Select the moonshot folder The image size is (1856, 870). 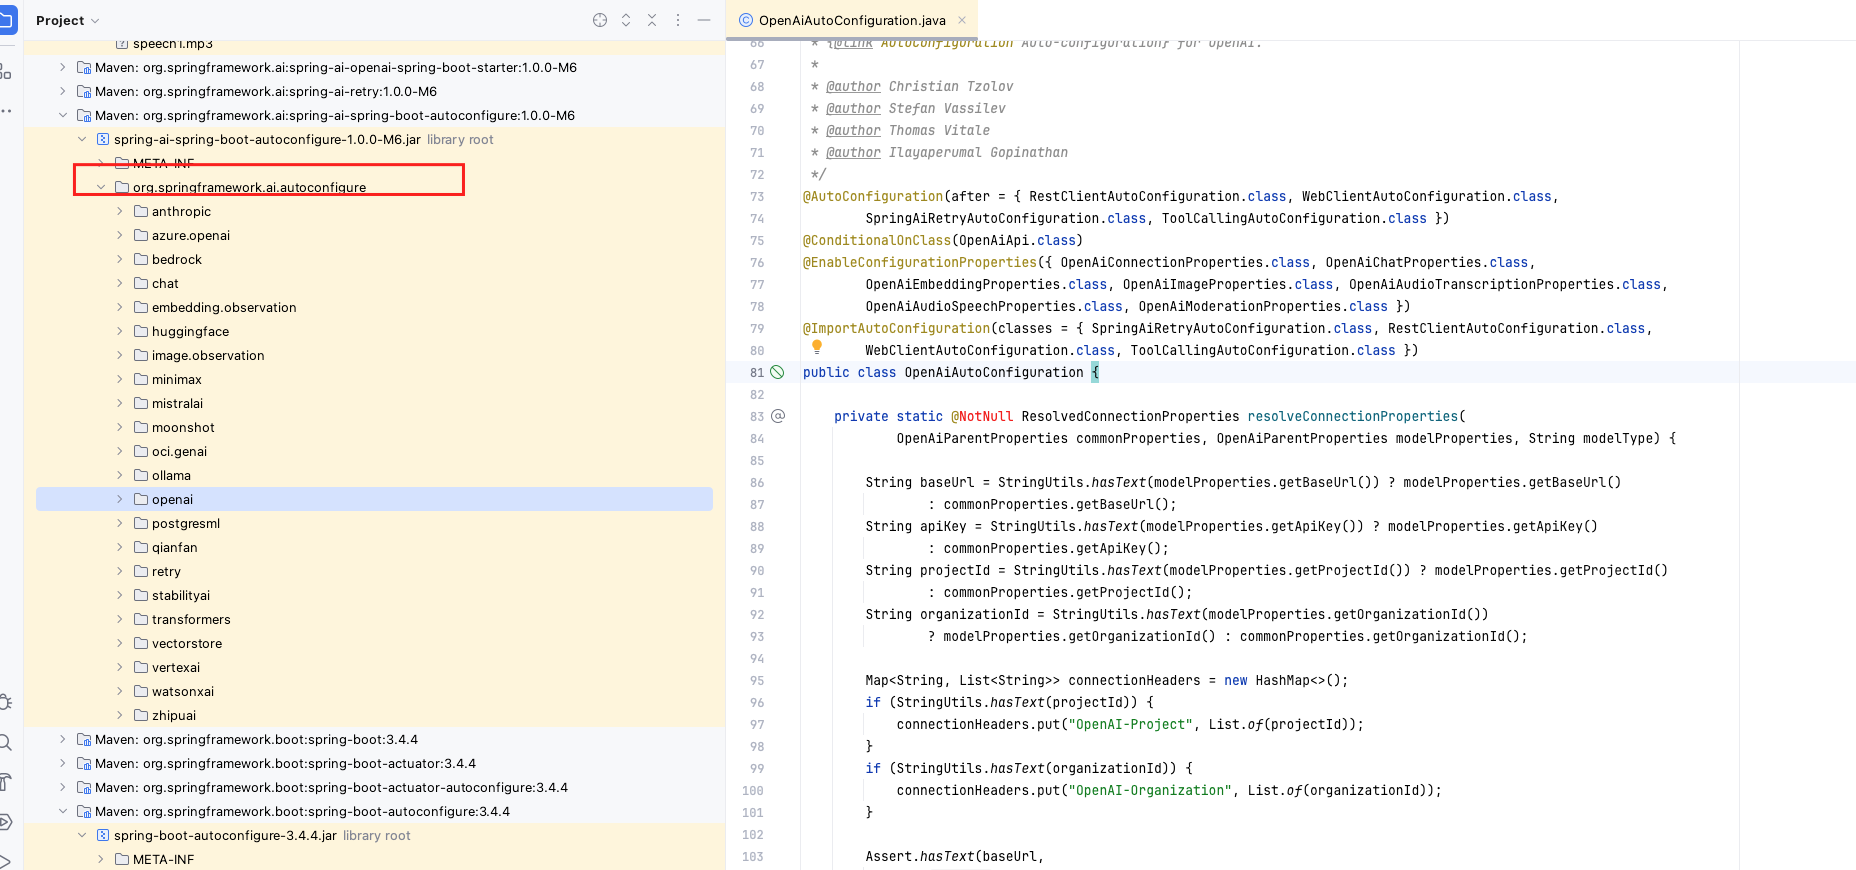click(183, 428)
